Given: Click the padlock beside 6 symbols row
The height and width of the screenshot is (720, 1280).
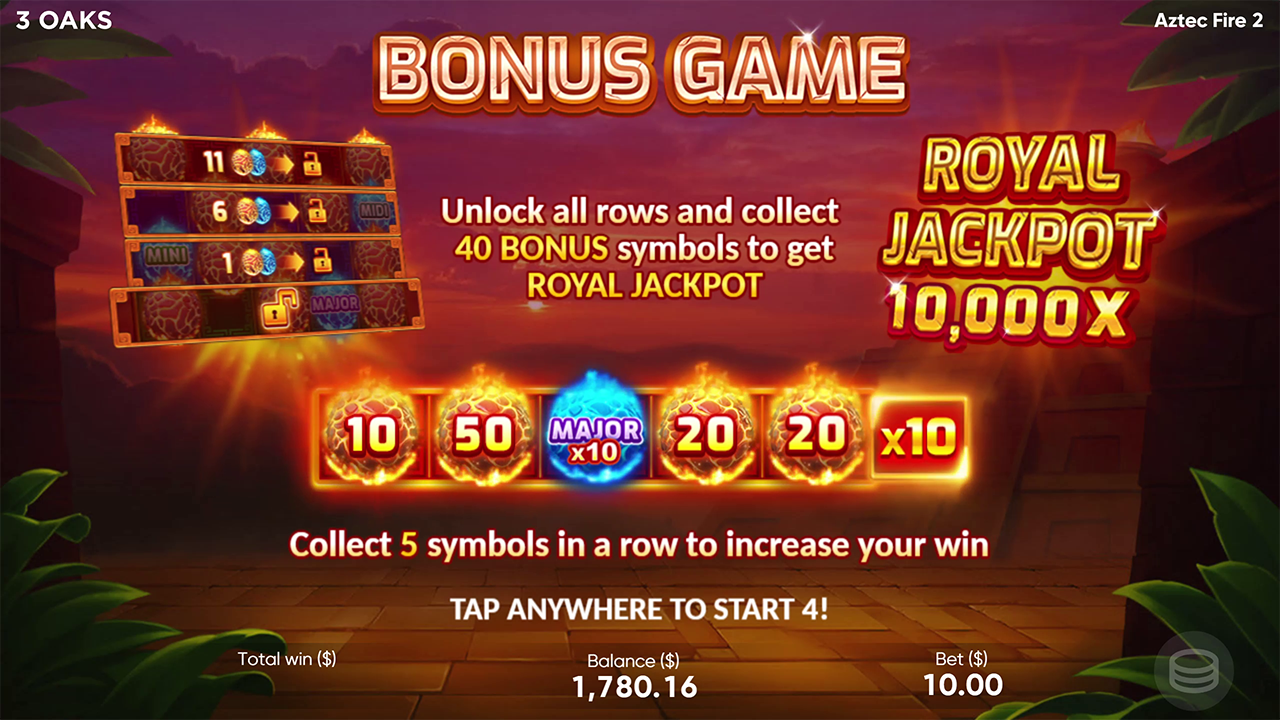Looking at the screenshot, I should [318, 211].
